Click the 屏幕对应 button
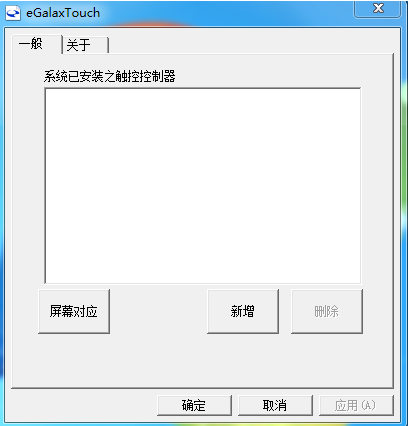The image size is (410, 426). click(x=74, y=311)
